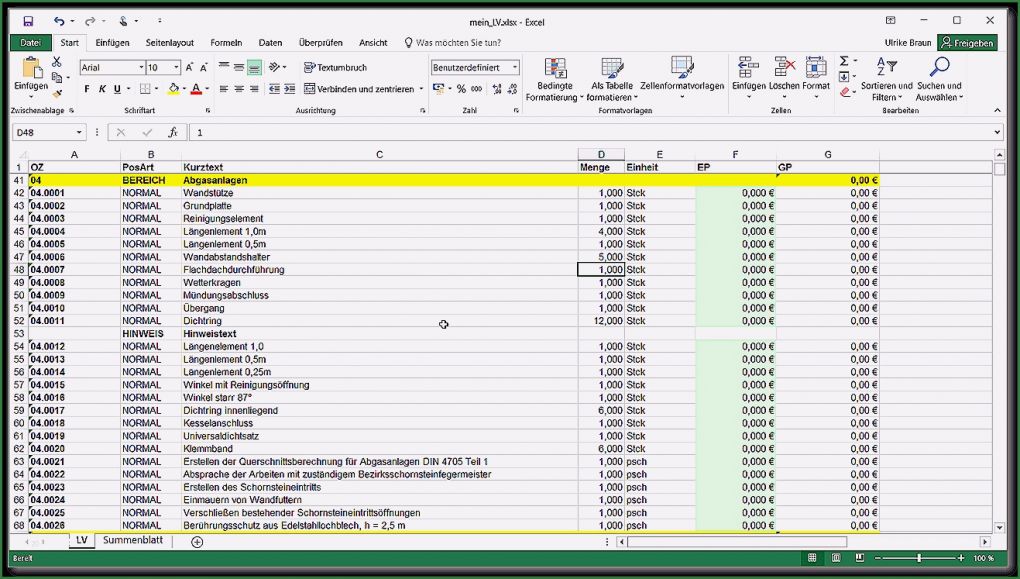The width and height of the screenshot is (1020, 579).
Task: Click the Suchen und Auswählen magnifier
Action: tap(939, 69)
